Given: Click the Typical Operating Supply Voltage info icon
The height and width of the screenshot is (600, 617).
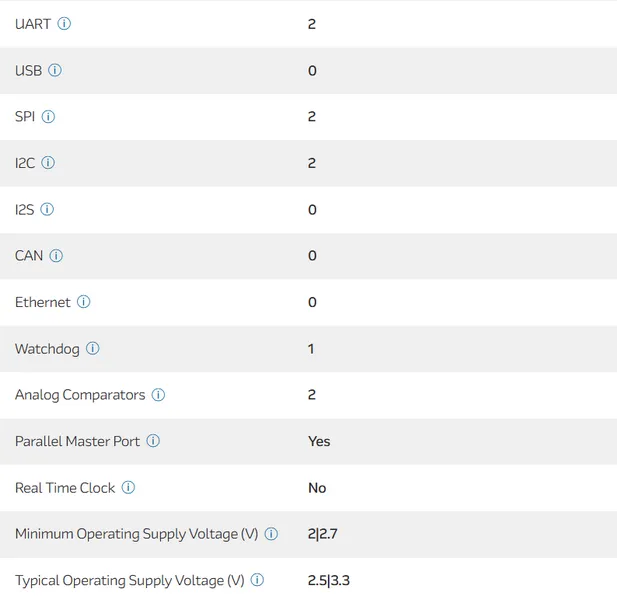Looking at the screenshot, I should (257, 580).
